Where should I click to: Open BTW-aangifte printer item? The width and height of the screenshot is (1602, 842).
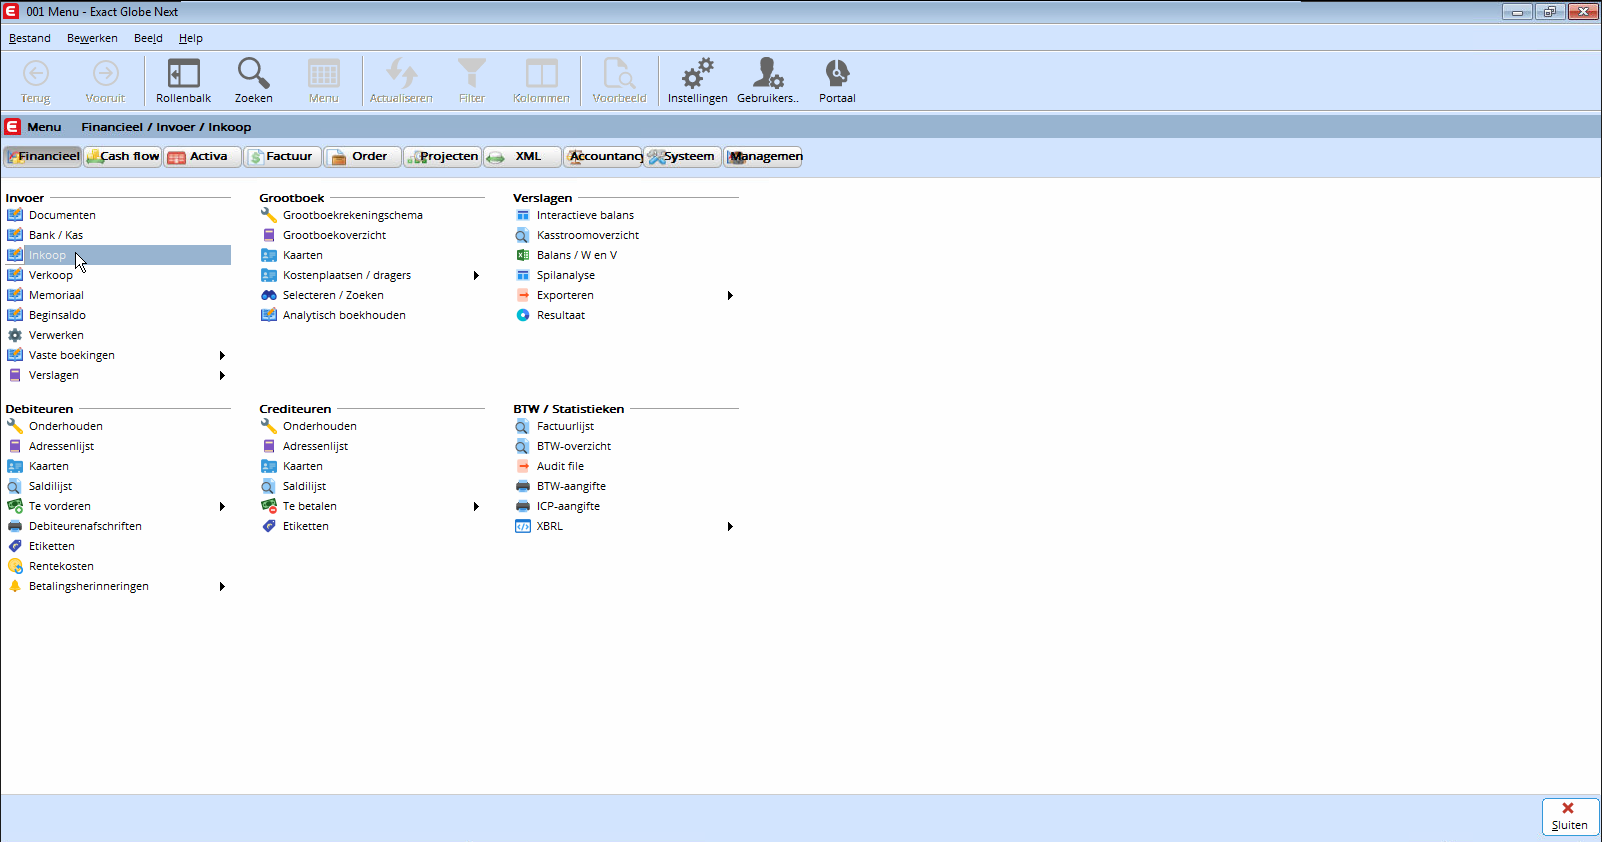571,486
